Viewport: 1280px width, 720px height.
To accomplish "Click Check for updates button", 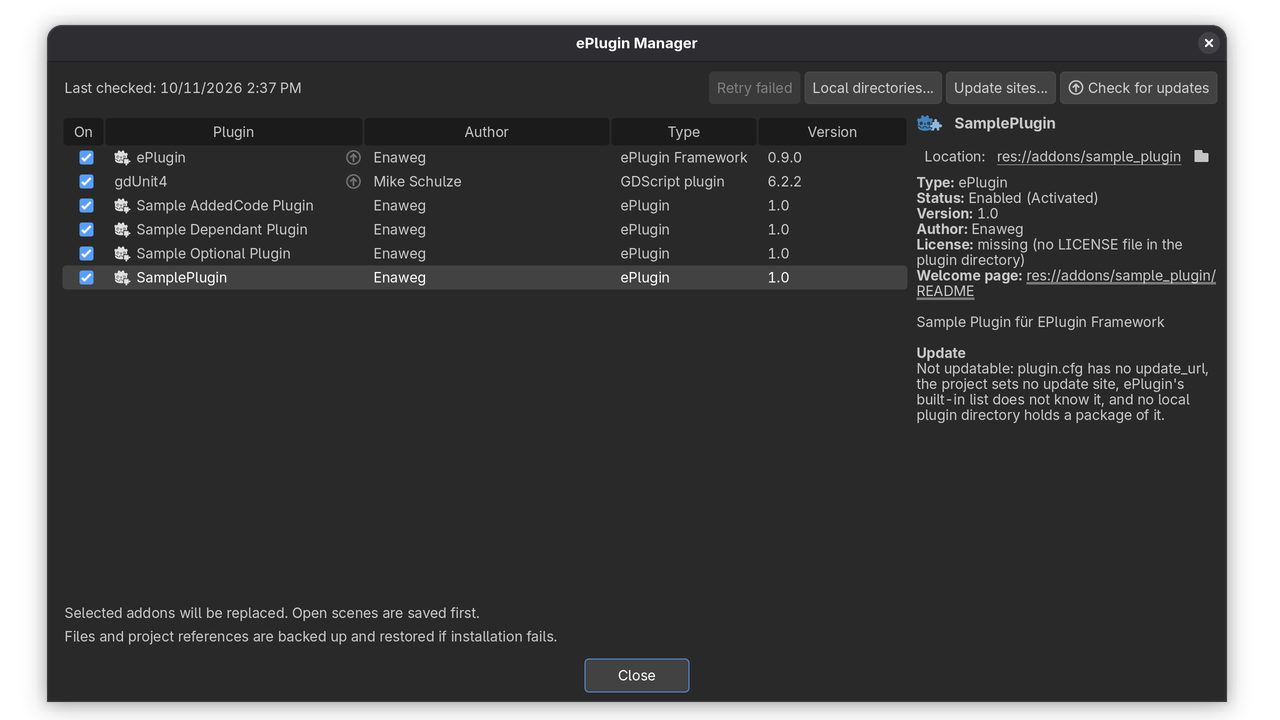I will click(x=1138, y=88).
